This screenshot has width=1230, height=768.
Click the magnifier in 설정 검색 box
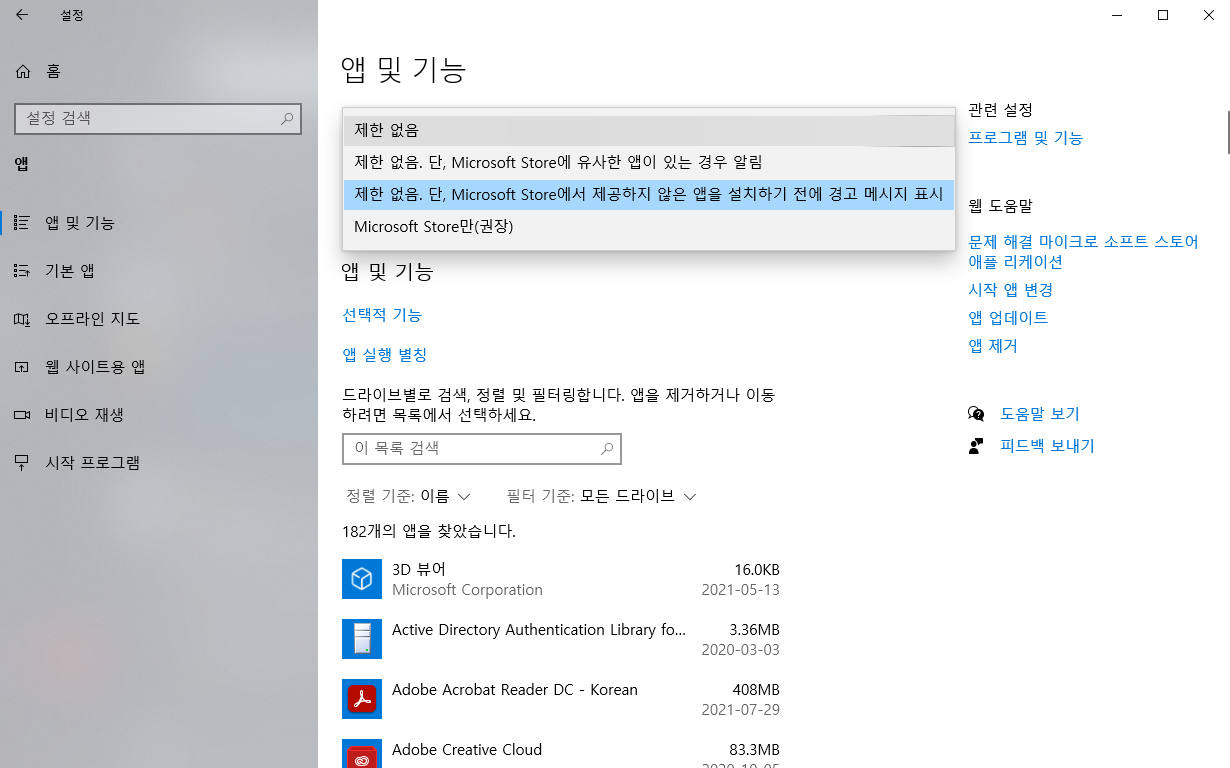click(286, 118)
